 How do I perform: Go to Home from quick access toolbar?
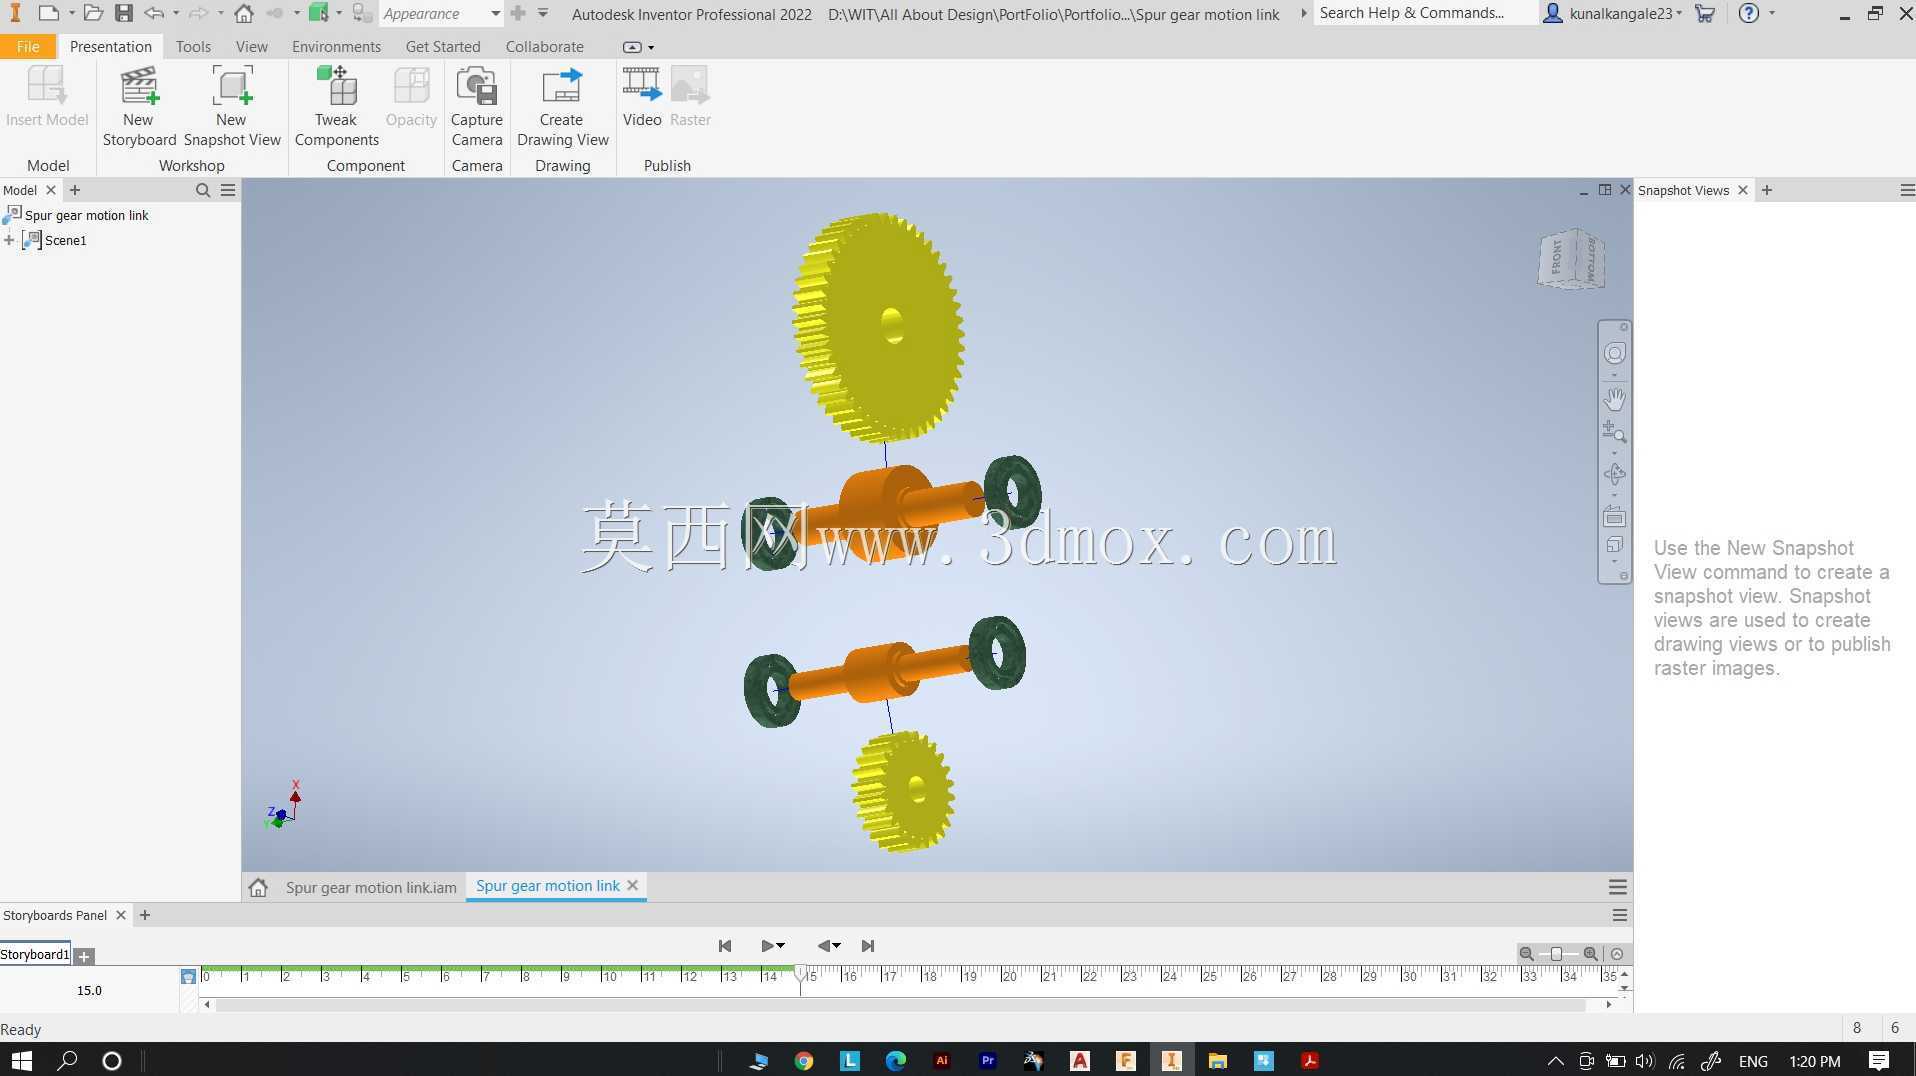244,13
